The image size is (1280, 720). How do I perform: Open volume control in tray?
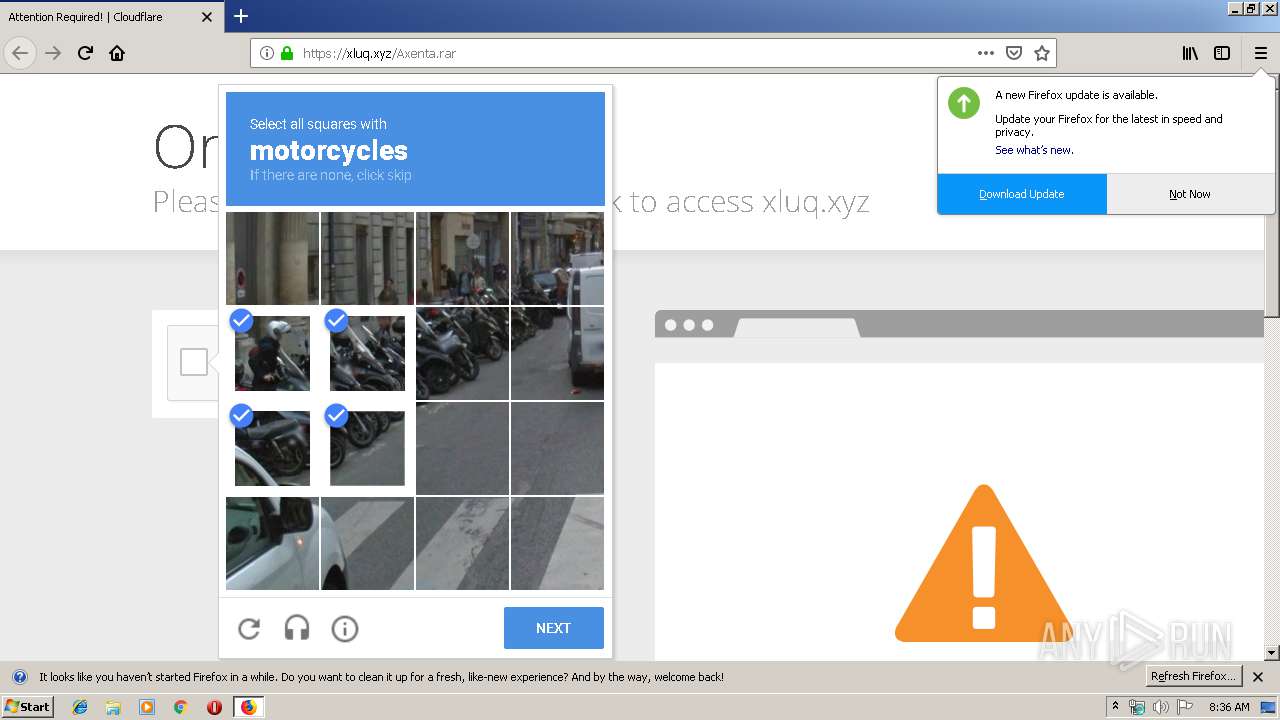tap(1161, 707)
